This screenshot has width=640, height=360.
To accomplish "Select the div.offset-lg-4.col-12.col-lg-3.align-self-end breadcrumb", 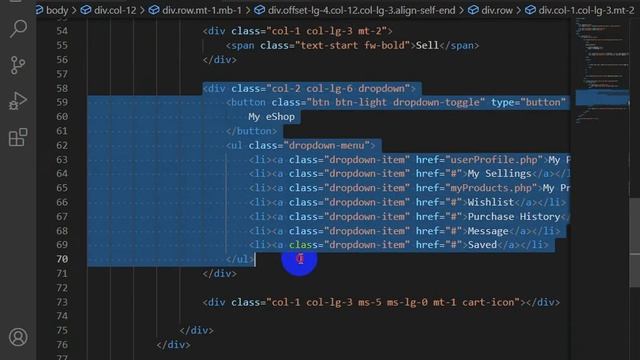I will [361, 10].
